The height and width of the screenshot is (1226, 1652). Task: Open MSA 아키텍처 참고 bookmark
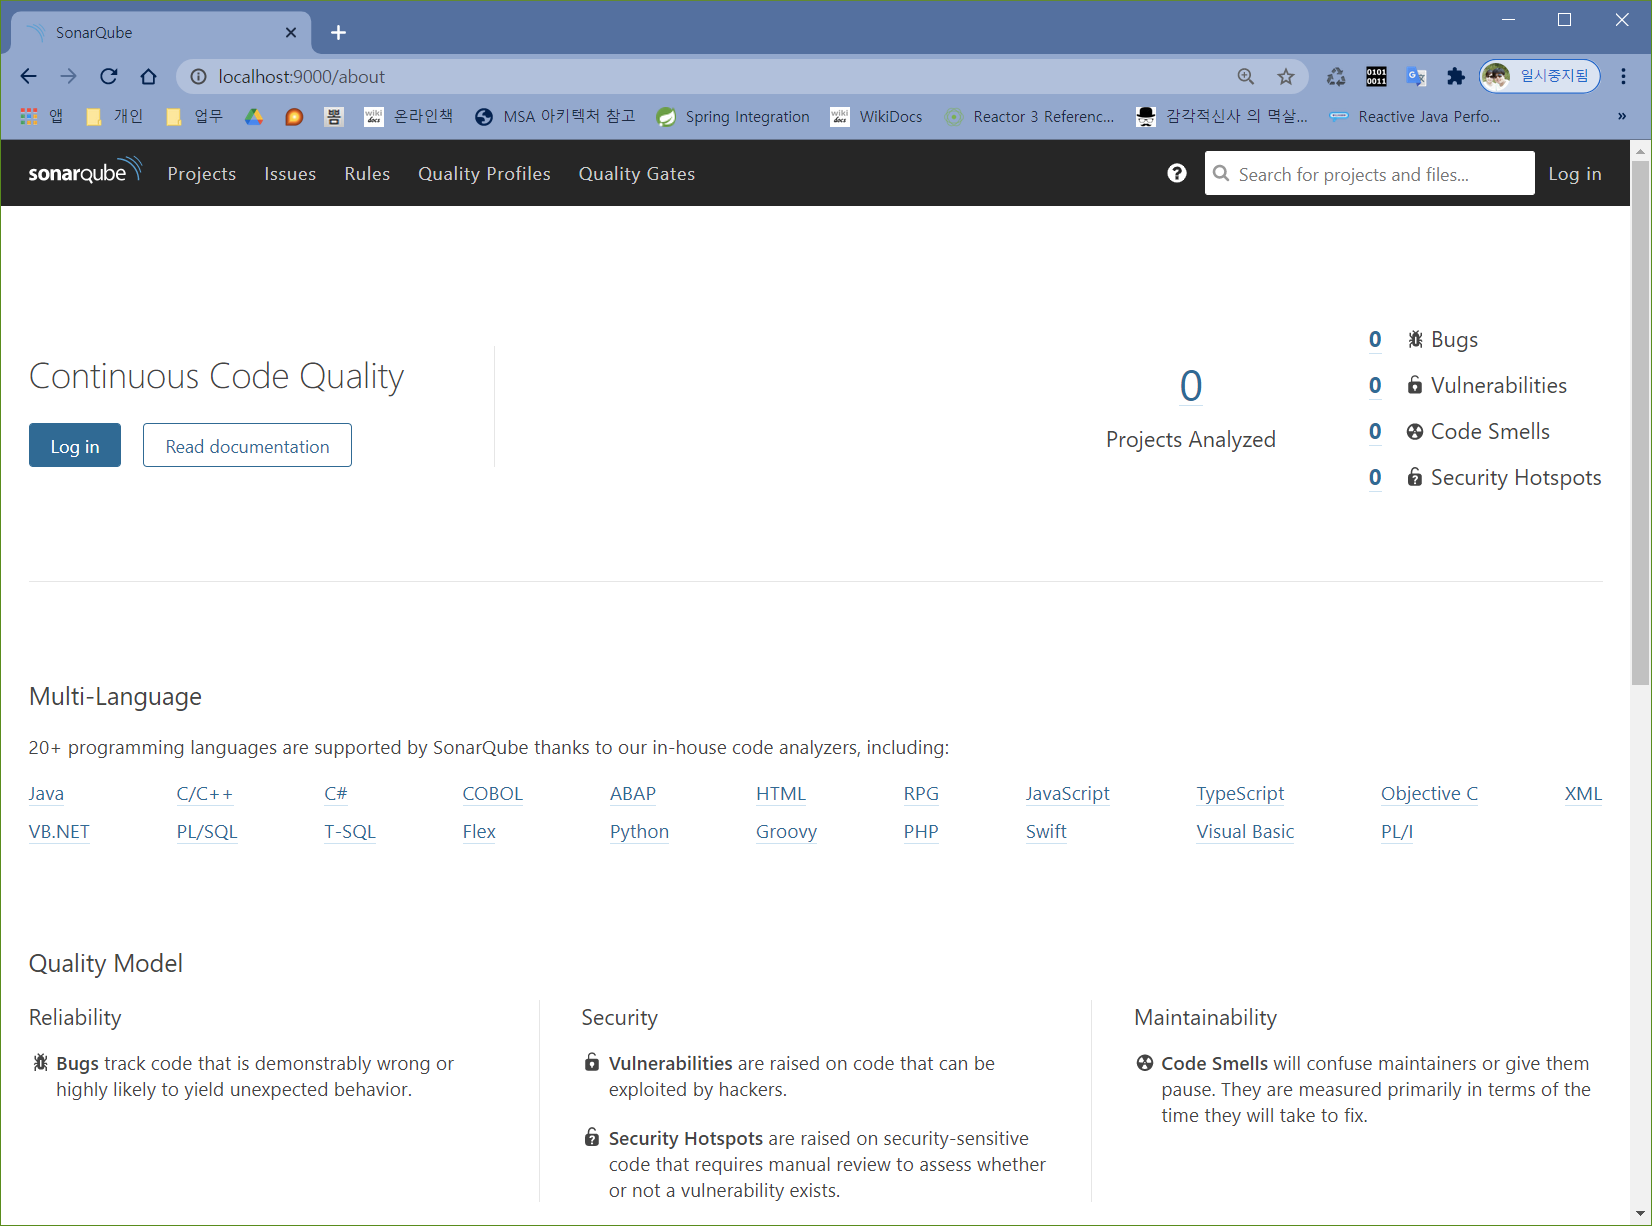555,116
